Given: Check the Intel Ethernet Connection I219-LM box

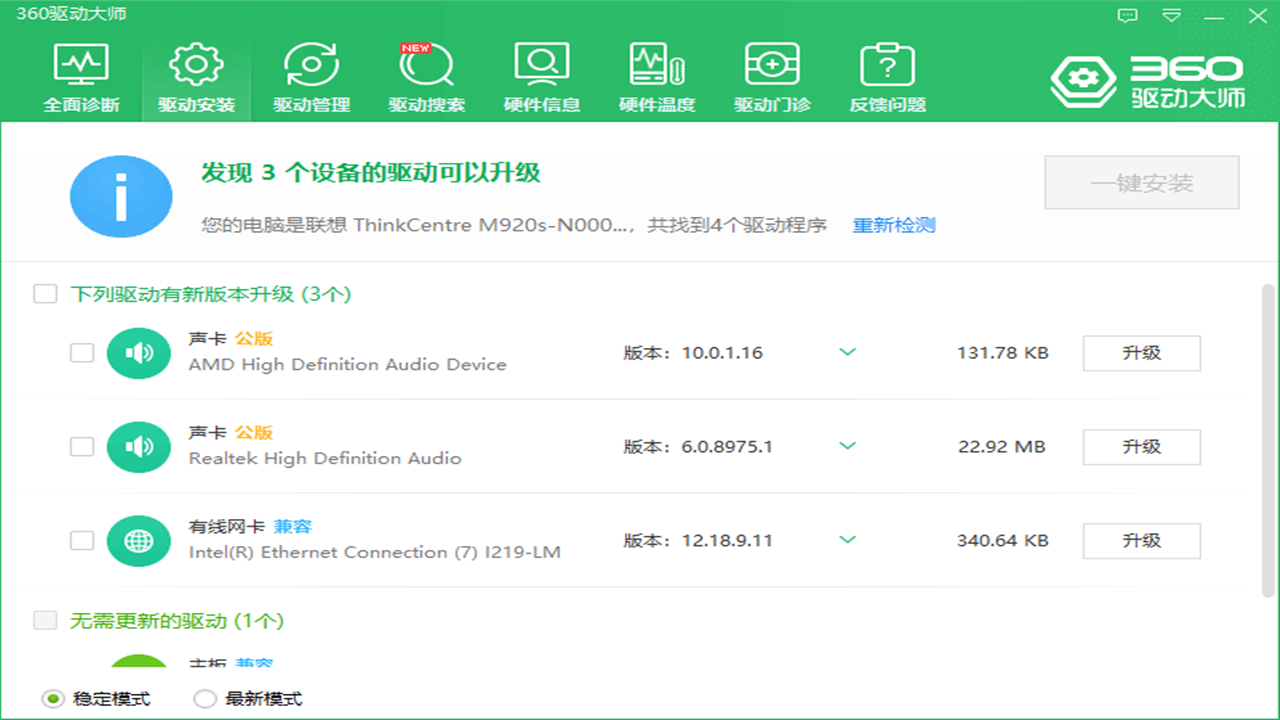Looking at the screenshot, I should (x=82, y=541).
